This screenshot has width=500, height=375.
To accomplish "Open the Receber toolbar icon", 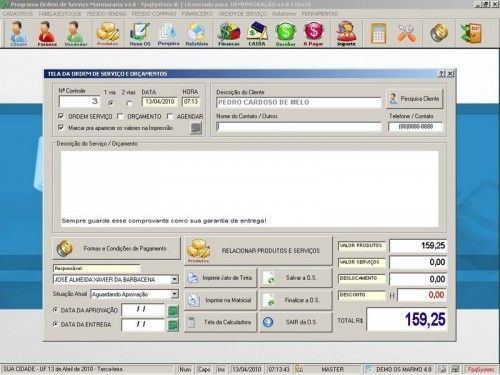I will click(286, 33).
